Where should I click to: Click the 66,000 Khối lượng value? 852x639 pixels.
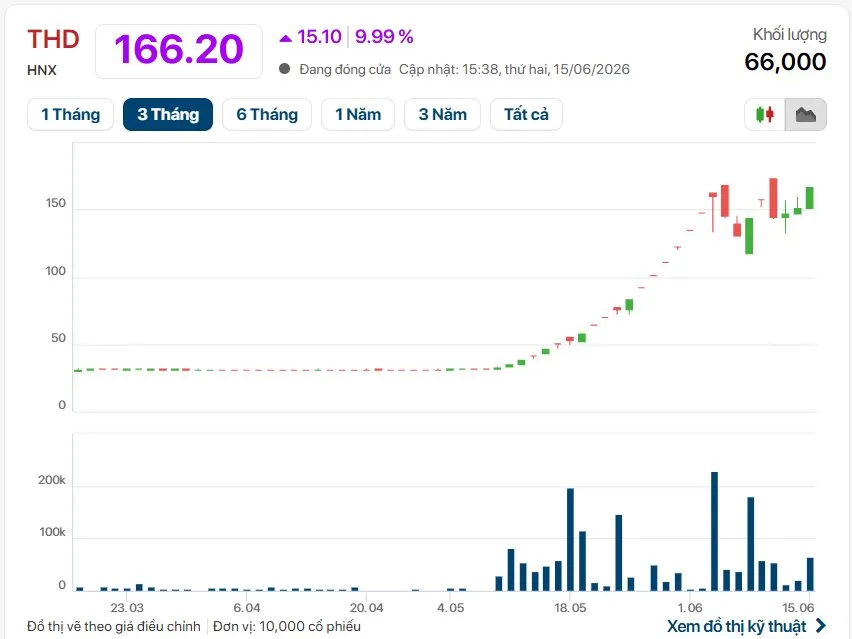(785, 62)
